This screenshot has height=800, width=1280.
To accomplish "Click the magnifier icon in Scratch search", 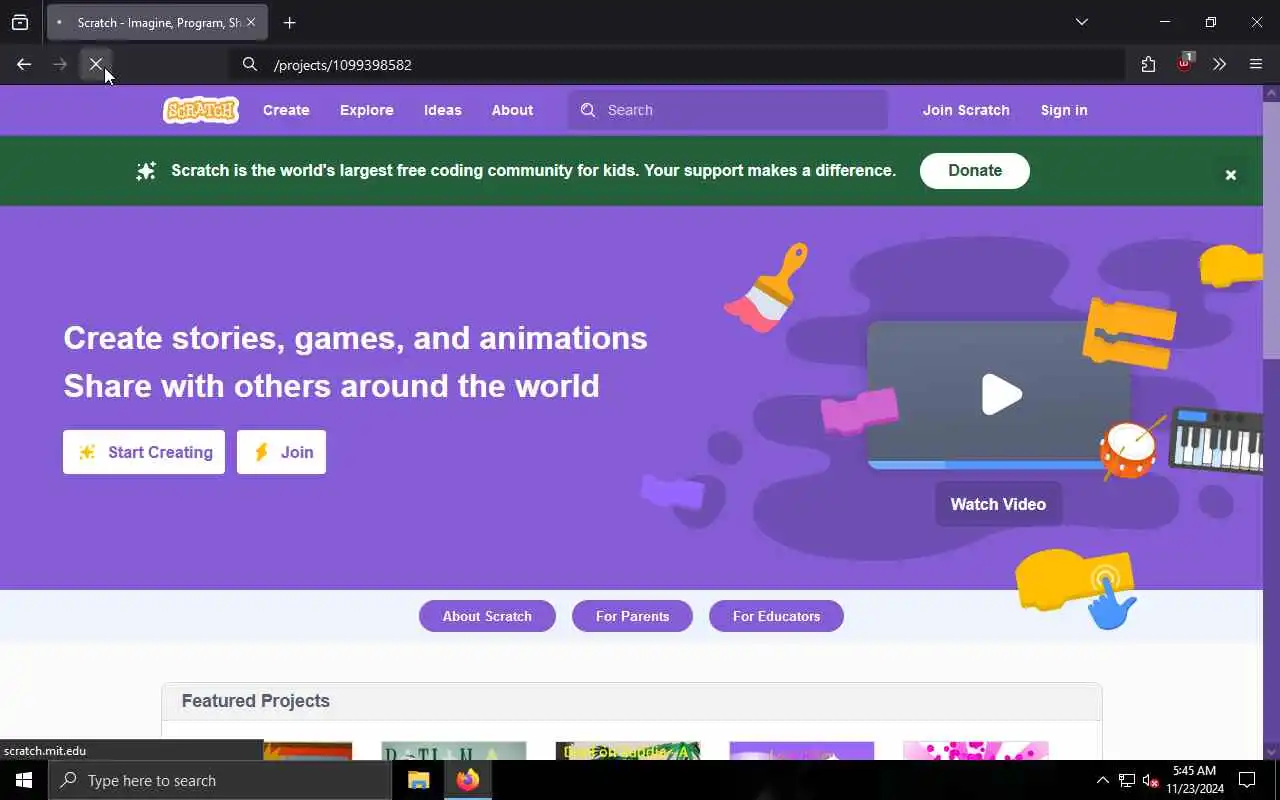I will coord(588,110).
